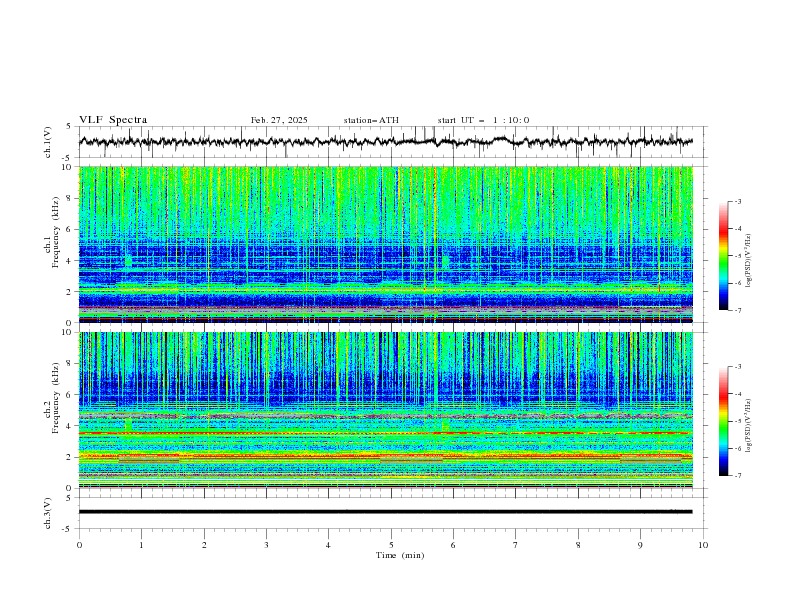Click the "ch.1(V)" axis label

(x=48, y=142)
